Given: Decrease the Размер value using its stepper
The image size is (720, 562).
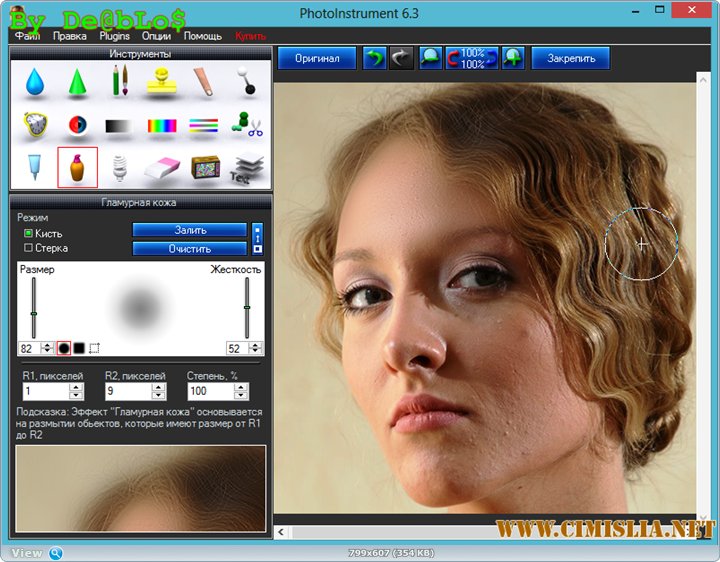Looking at the screenshot, I should tap(48, 352).
